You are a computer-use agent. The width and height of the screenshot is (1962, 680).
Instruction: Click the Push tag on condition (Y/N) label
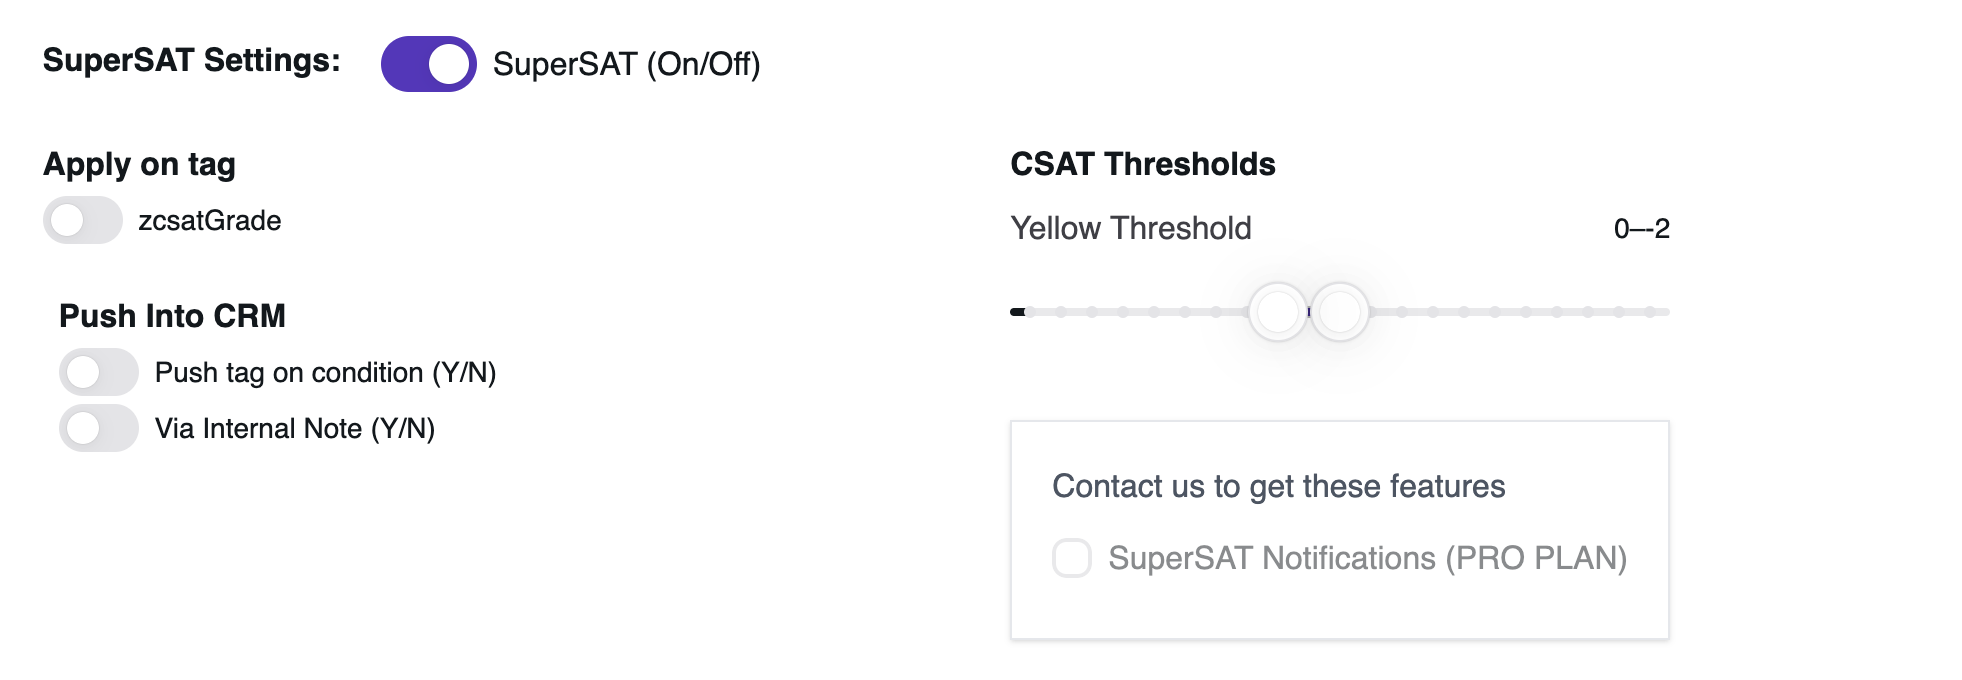point(325,372)
